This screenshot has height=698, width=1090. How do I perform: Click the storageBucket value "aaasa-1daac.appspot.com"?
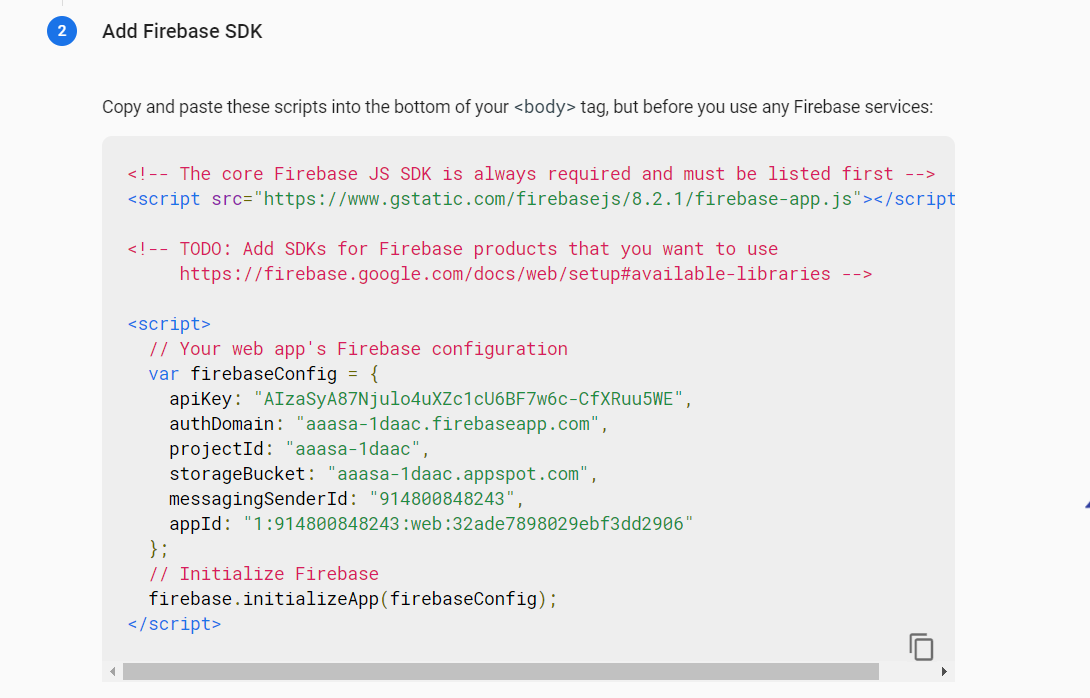(x=458, y=474)
